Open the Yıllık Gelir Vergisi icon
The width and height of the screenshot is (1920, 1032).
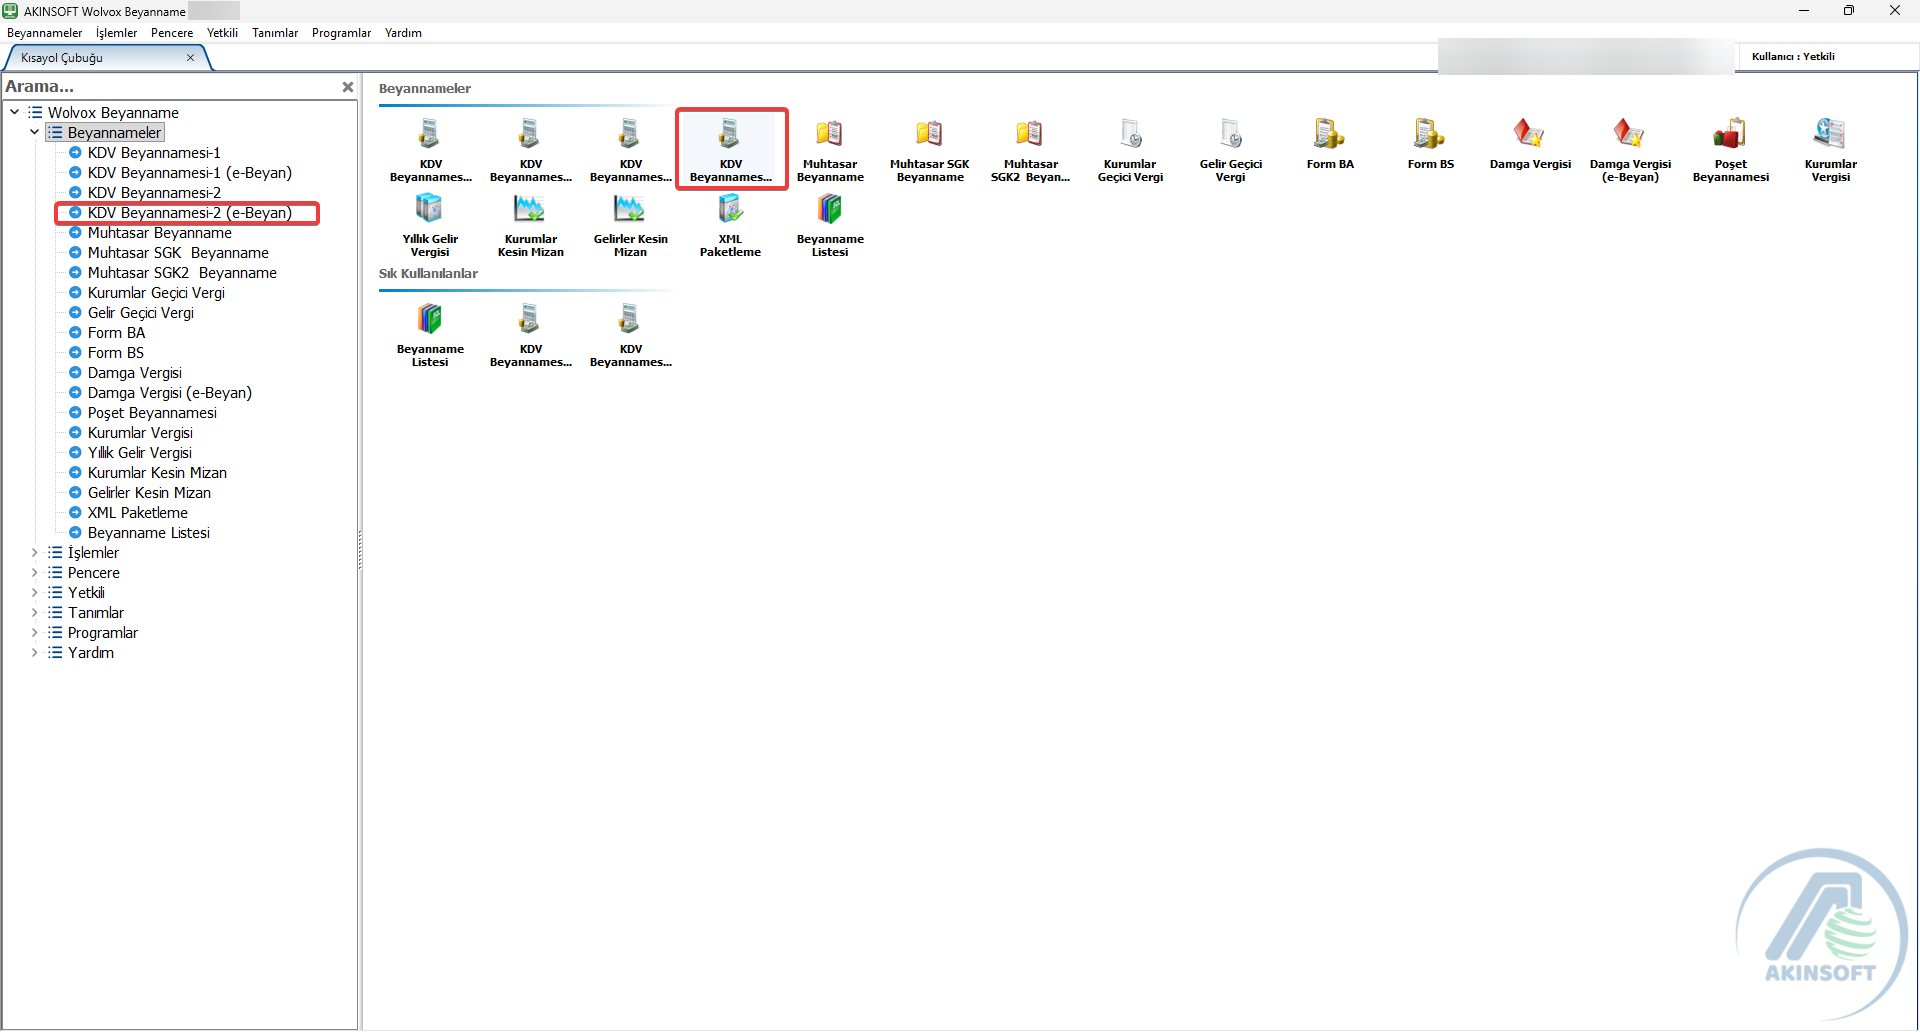click(x=429, y=209)
